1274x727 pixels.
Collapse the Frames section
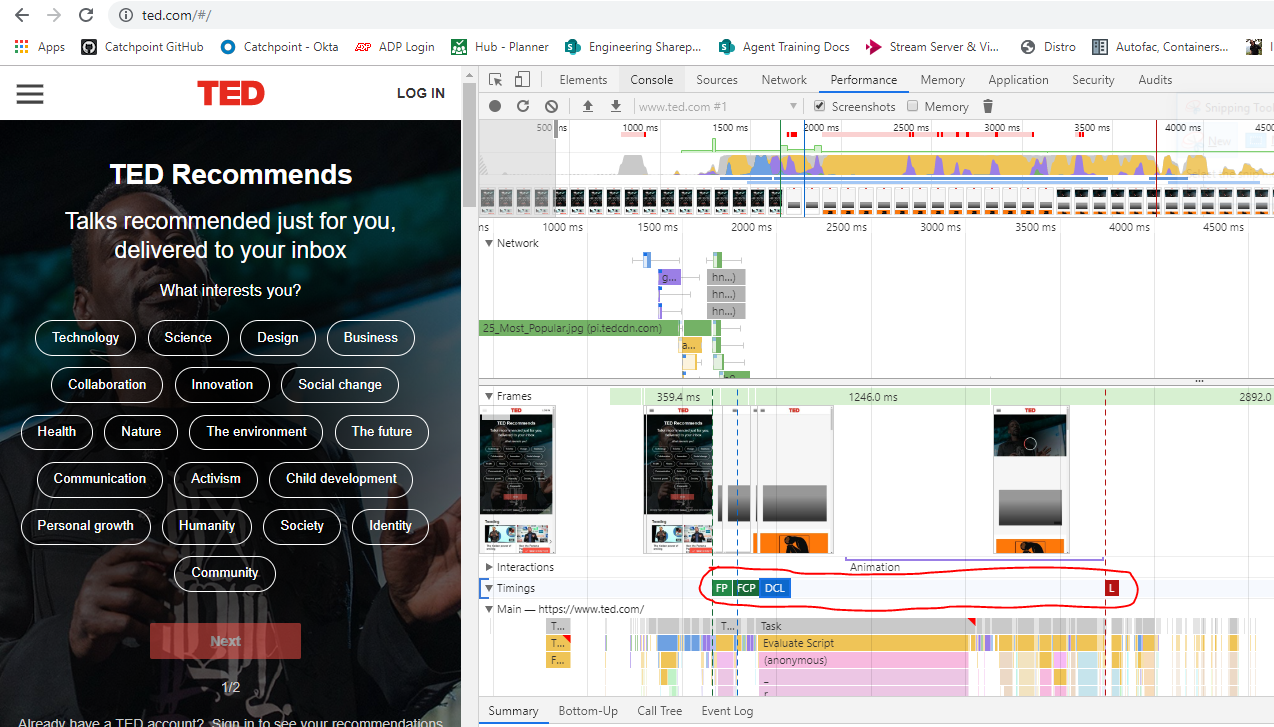tap(489, 396)
